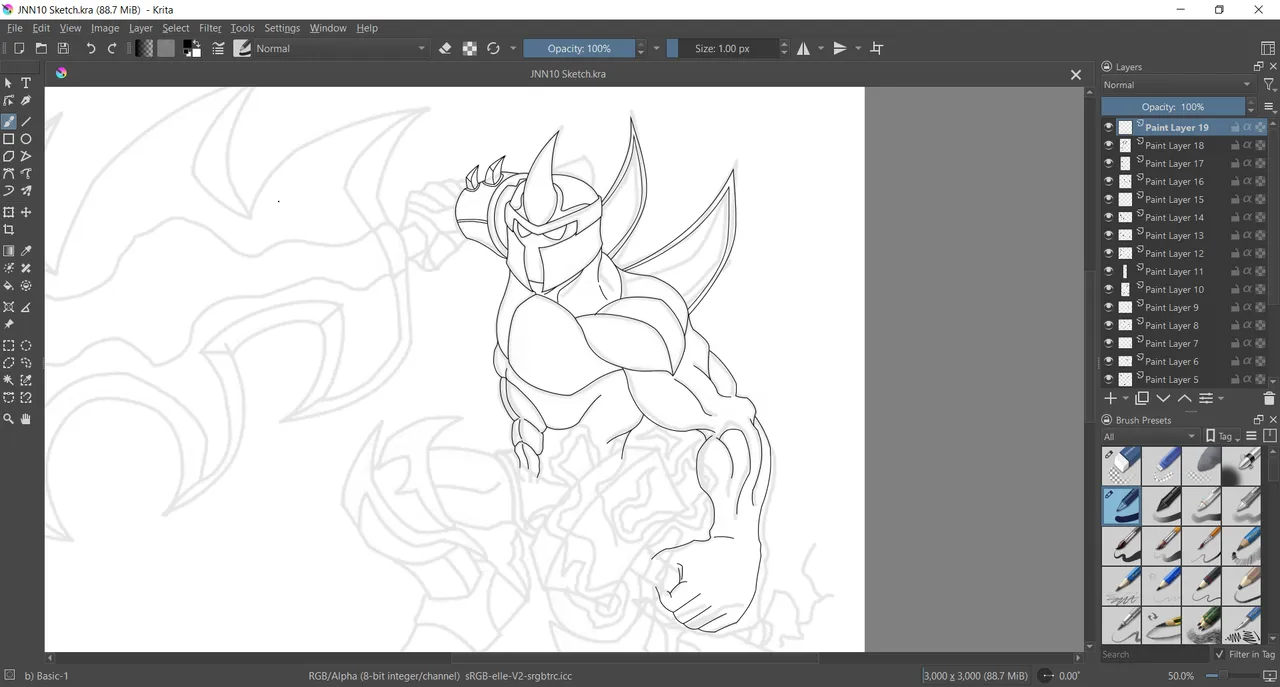Open the brush blending mode Normal dropdown
This screenshot has width=1280, height=687.
click(x=340, y=48)
